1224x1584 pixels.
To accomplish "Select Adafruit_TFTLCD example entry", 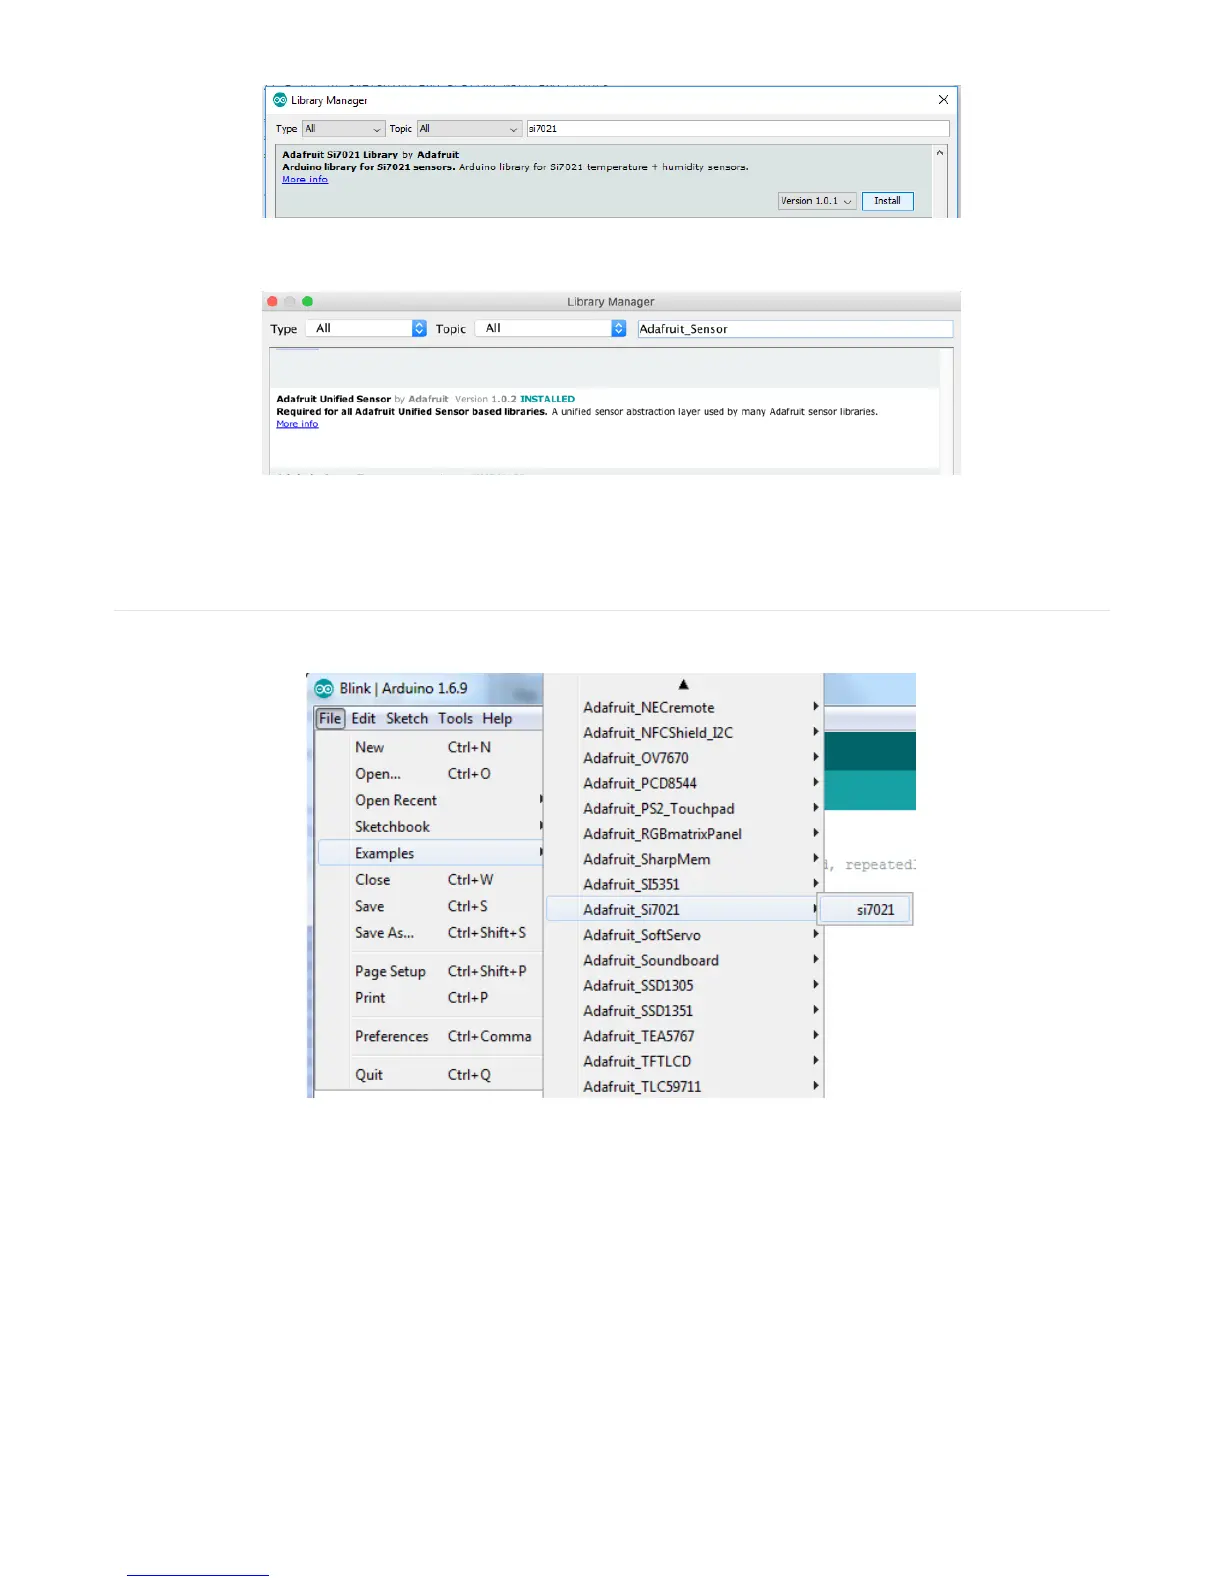I will point(685,1061).
